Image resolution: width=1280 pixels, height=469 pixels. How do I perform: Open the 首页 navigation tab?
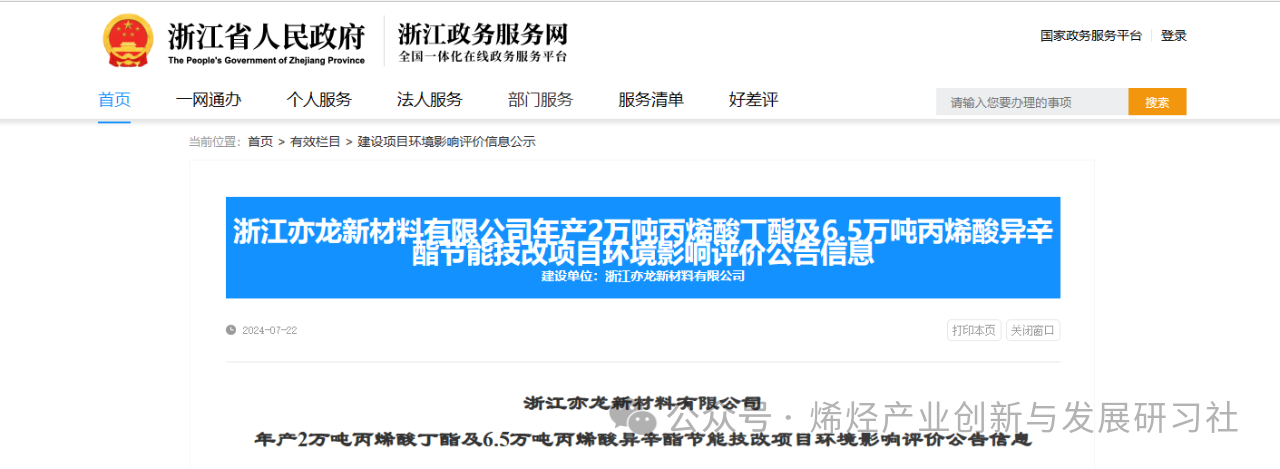(114, 99)
